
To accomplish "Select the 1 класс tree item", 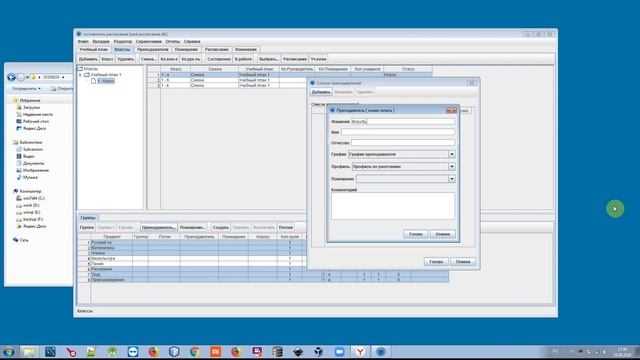I will pyautogui.click(x=105, y=81).
